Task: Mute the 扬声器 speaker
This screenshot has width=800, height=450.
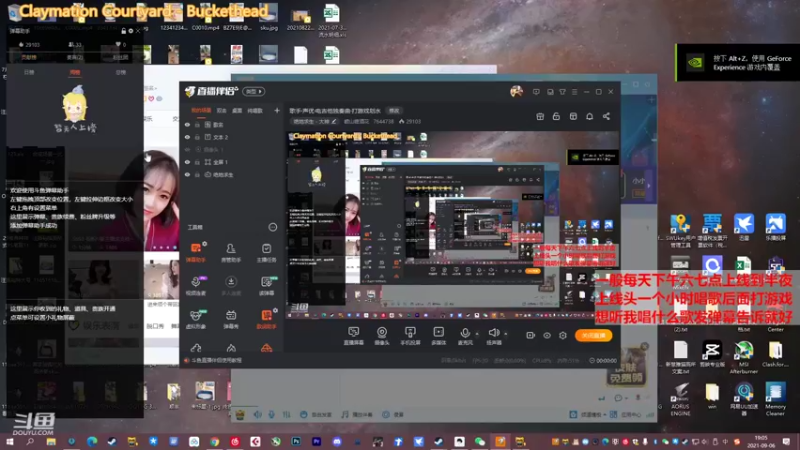Action: [x=493, y=336]
